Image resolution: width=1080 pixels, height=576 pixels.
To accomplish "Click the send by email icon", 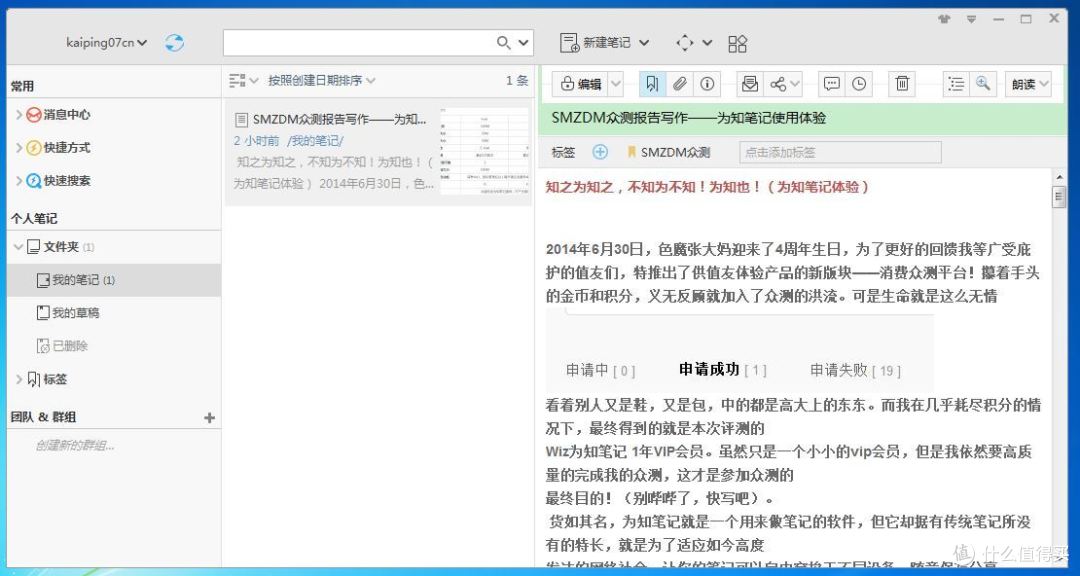I will click(749, 84).
